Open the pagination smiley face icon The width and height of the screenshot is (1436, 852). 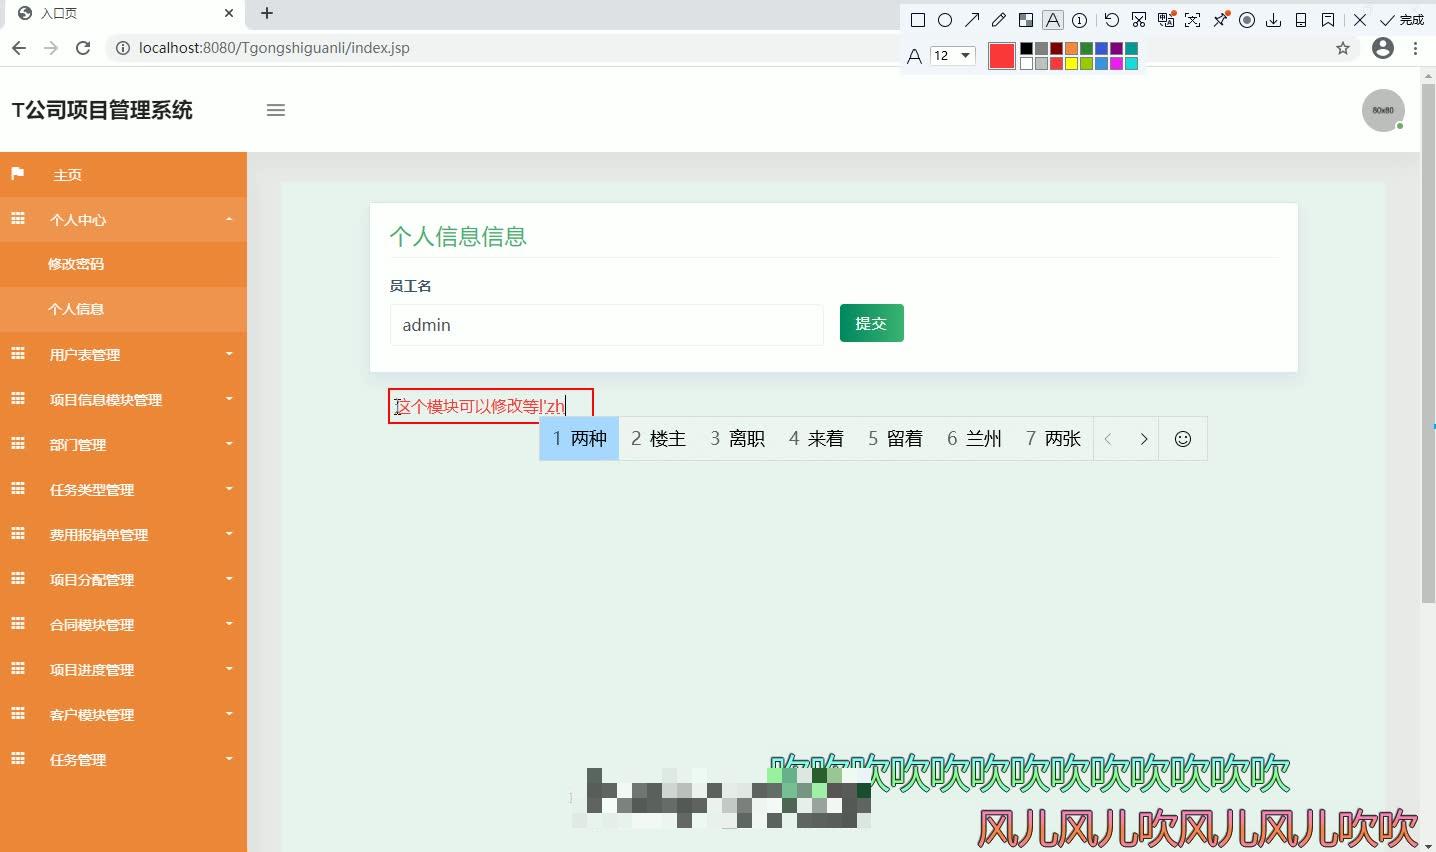[1183, 438]
